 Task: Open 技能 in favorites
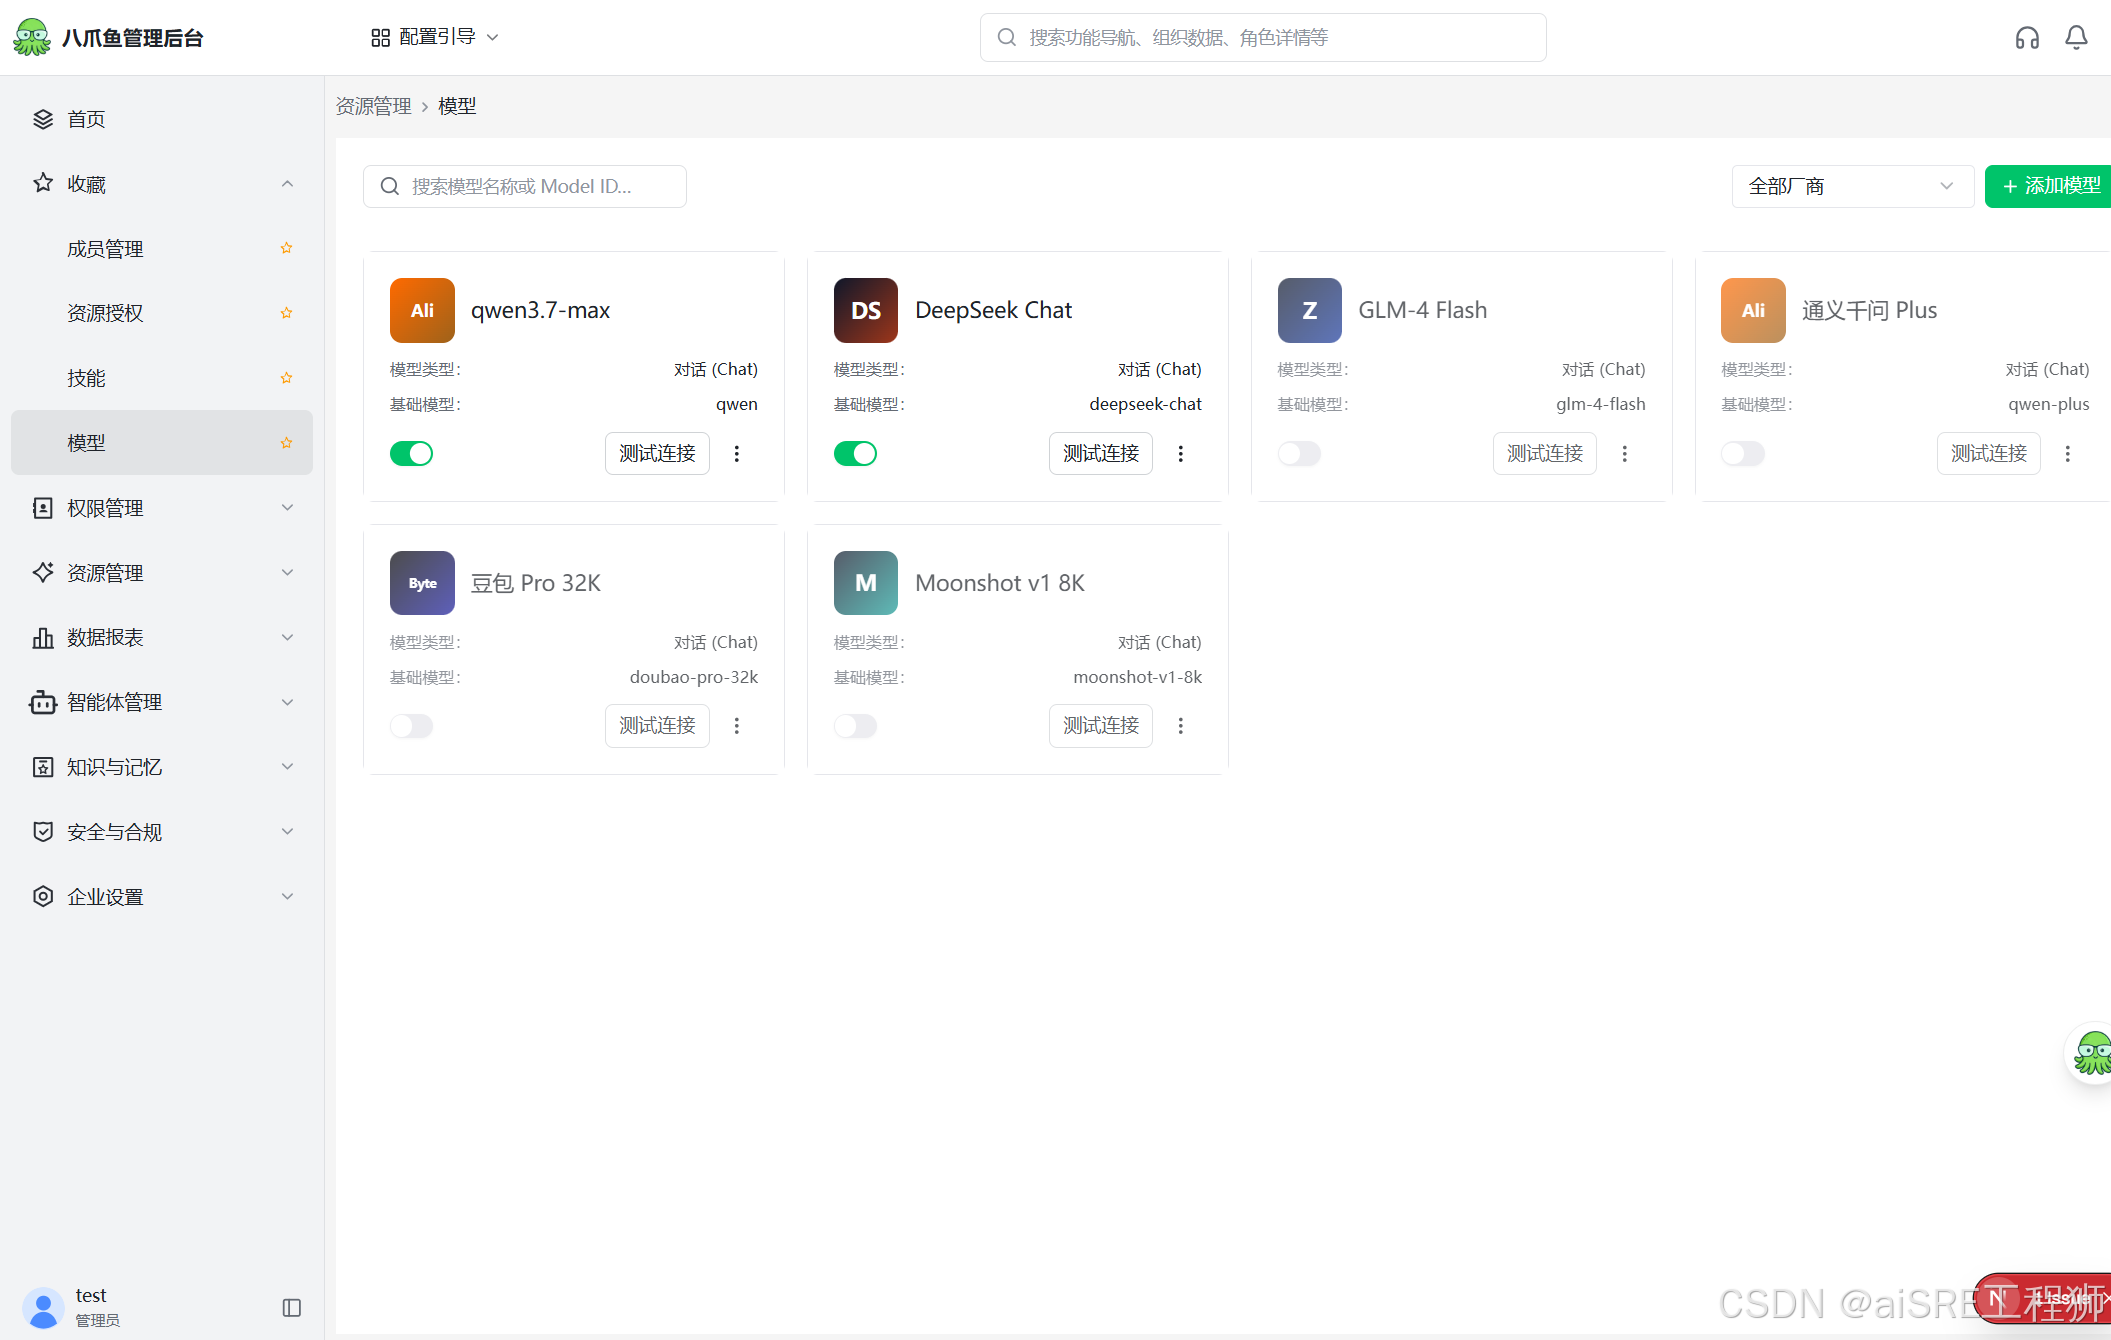(x=162, y=378)
